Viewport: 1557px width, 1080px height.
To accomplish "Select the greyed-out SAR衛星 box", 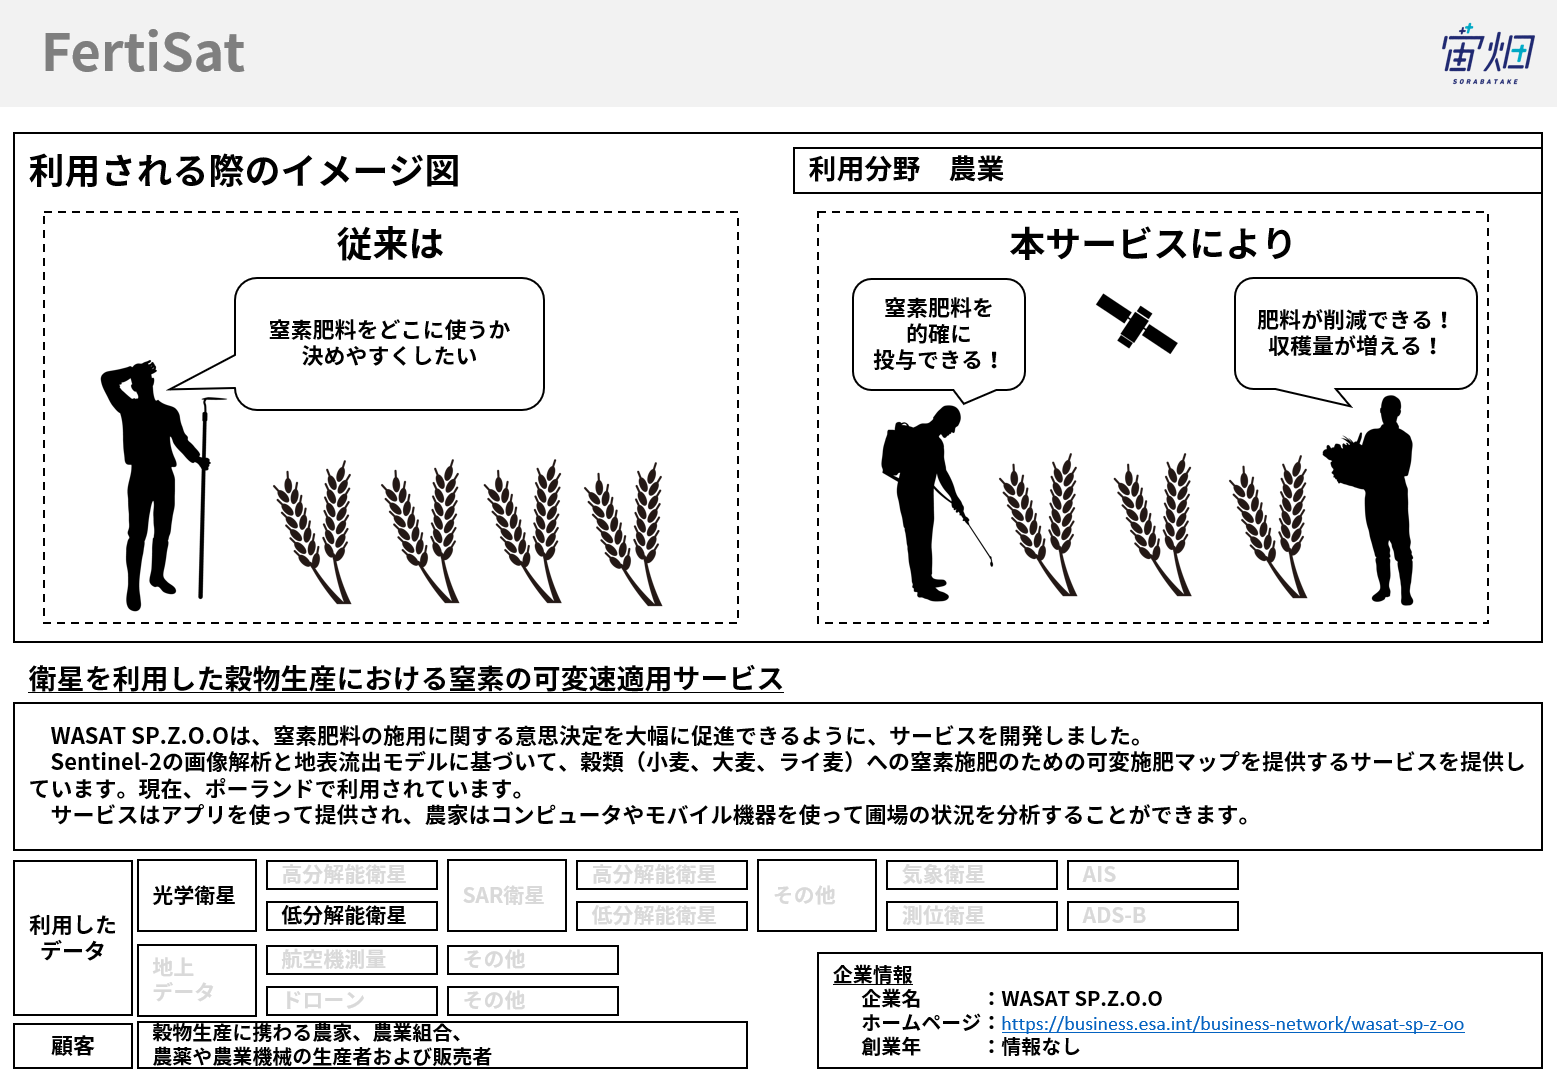I will coord(507,896).
